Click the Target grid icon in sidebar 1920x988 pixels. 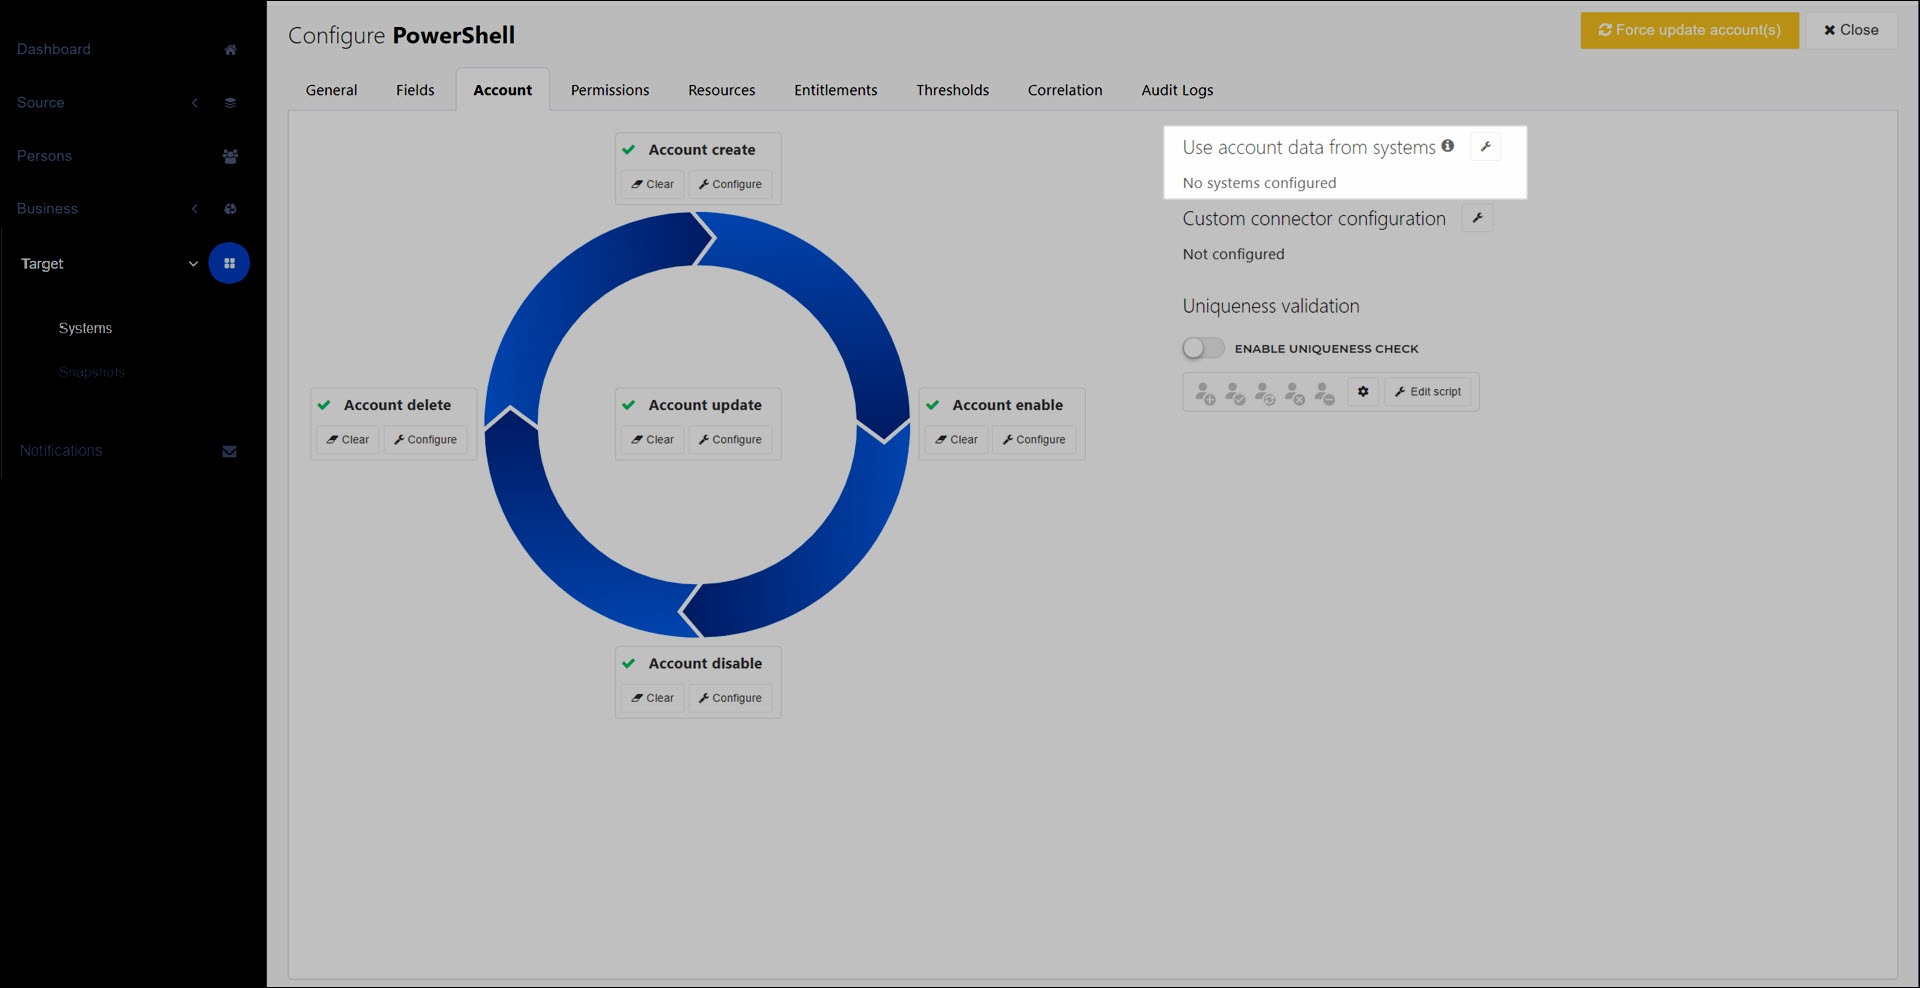pos(229,263)
